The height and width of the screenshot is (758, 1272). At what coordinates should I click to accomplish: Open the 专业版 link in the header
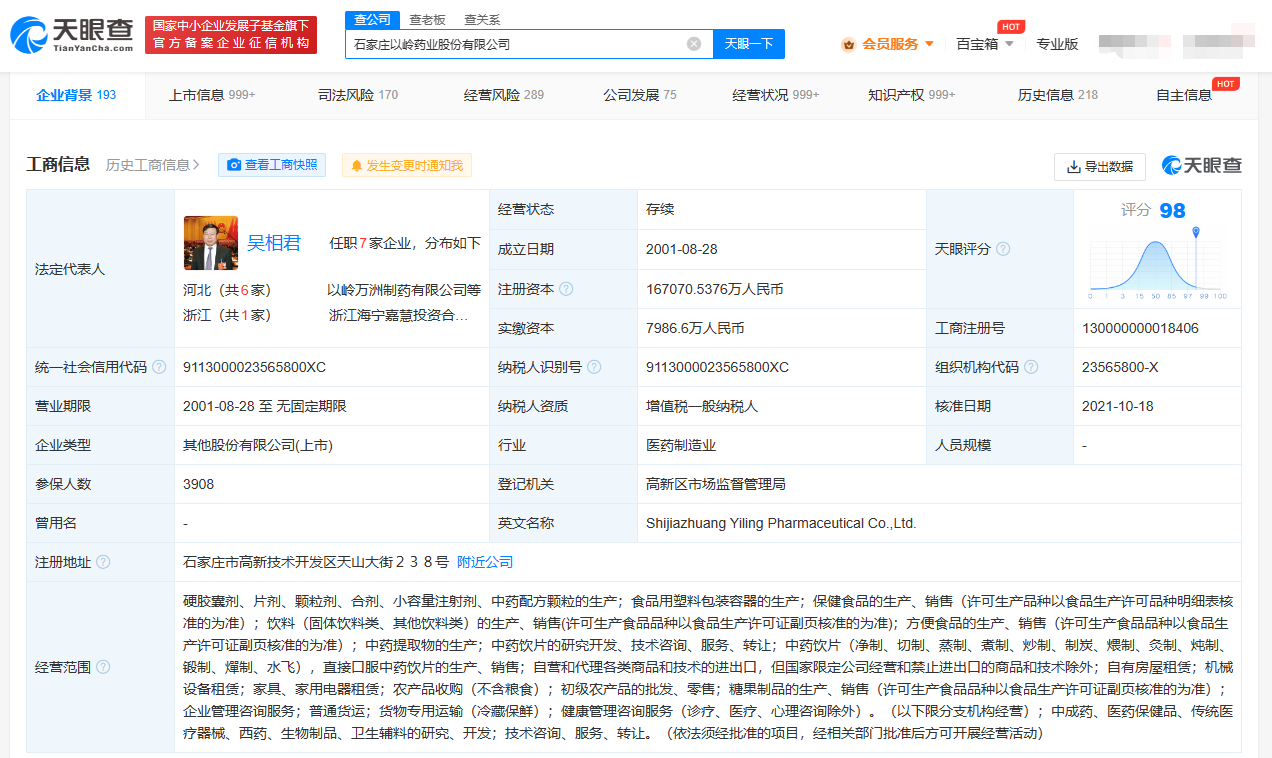coord(1057,44)
